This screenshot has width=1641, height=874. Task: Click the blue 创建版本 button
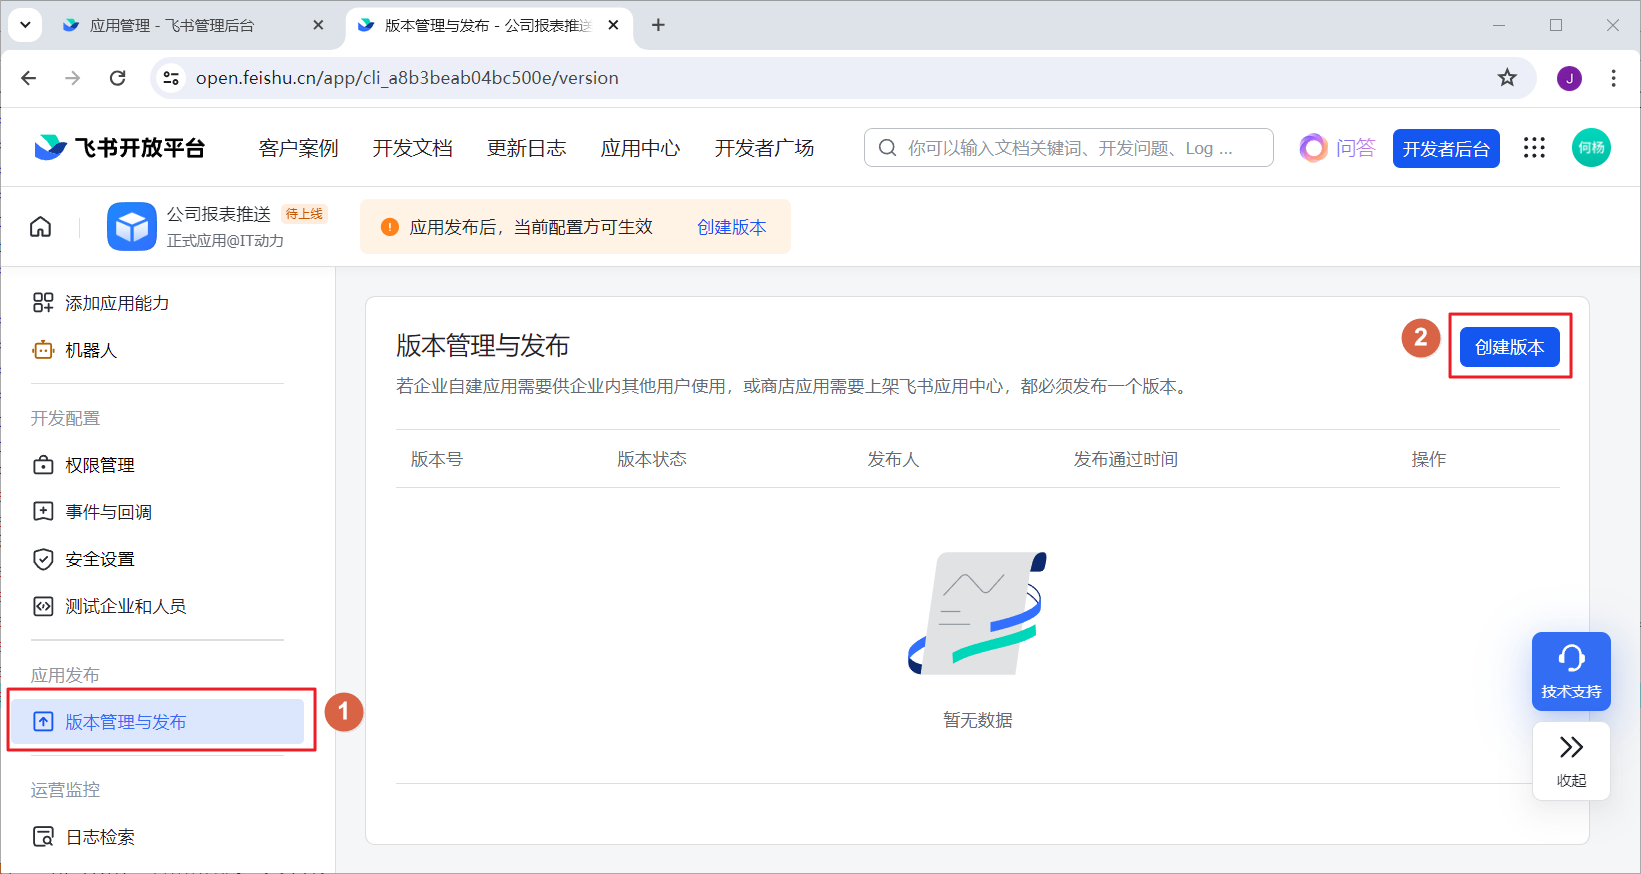click(x=1509, y=347)
